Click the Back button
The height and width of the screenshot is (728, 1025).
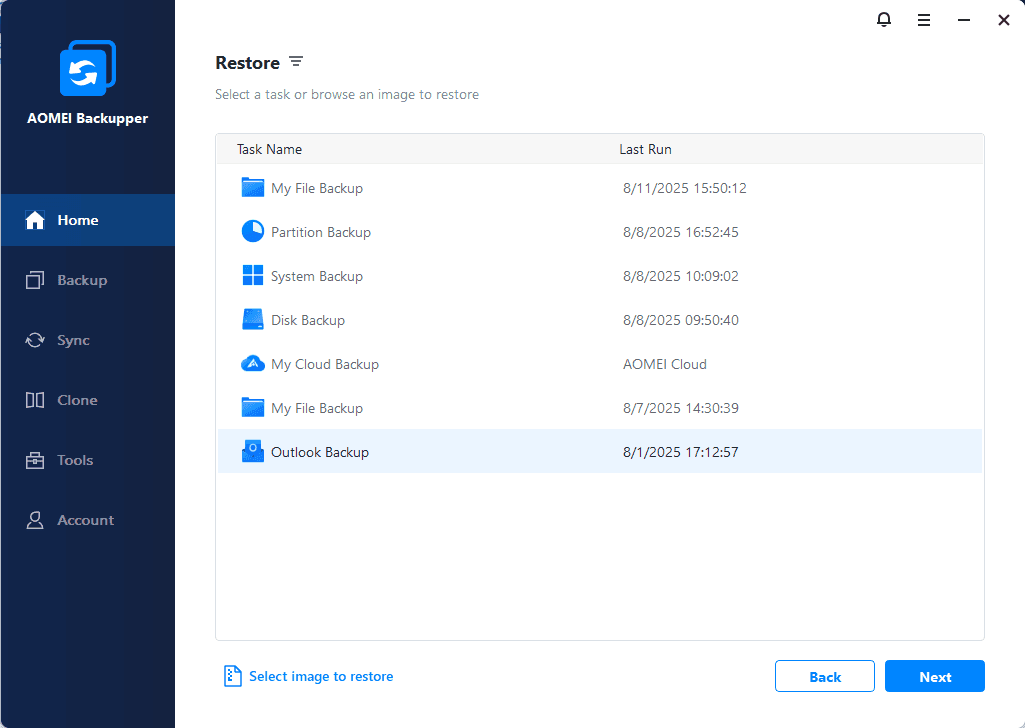(824, 677)
